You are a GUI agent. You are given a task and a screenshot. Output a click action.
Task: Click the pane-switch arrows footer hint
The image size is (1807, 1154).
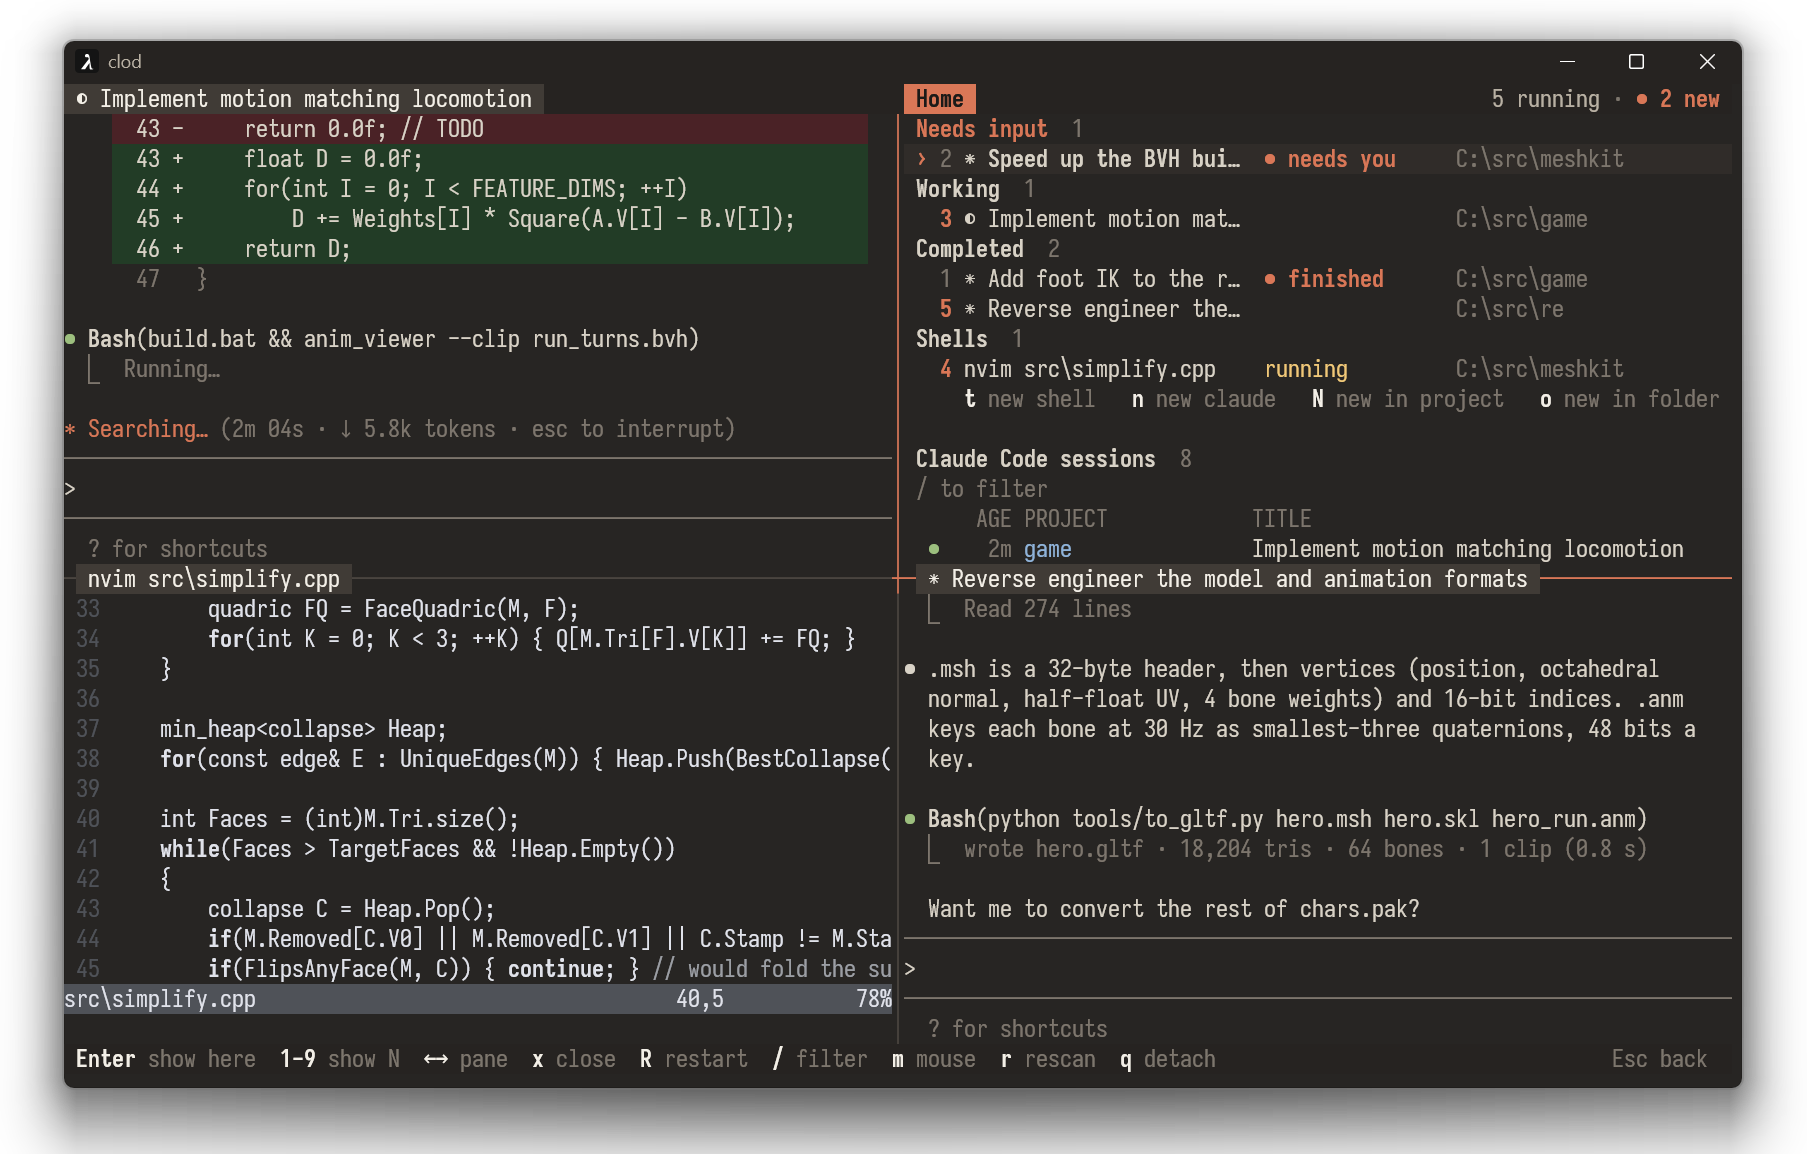[x=465, y=1059]
